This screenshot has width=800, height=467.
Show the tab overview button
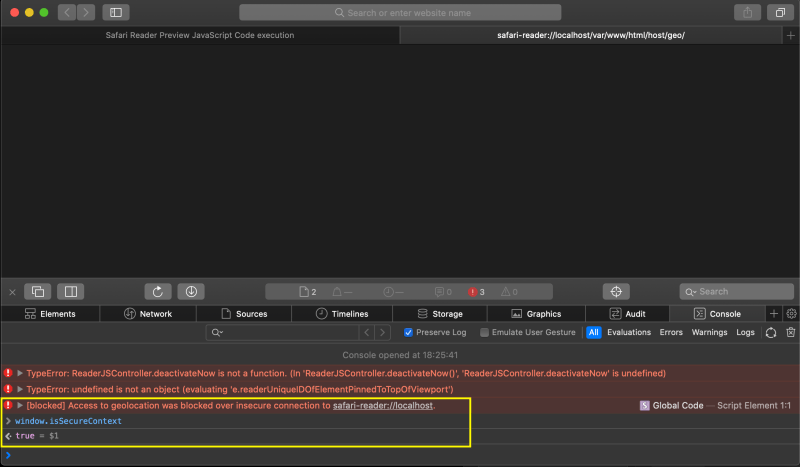780,12
